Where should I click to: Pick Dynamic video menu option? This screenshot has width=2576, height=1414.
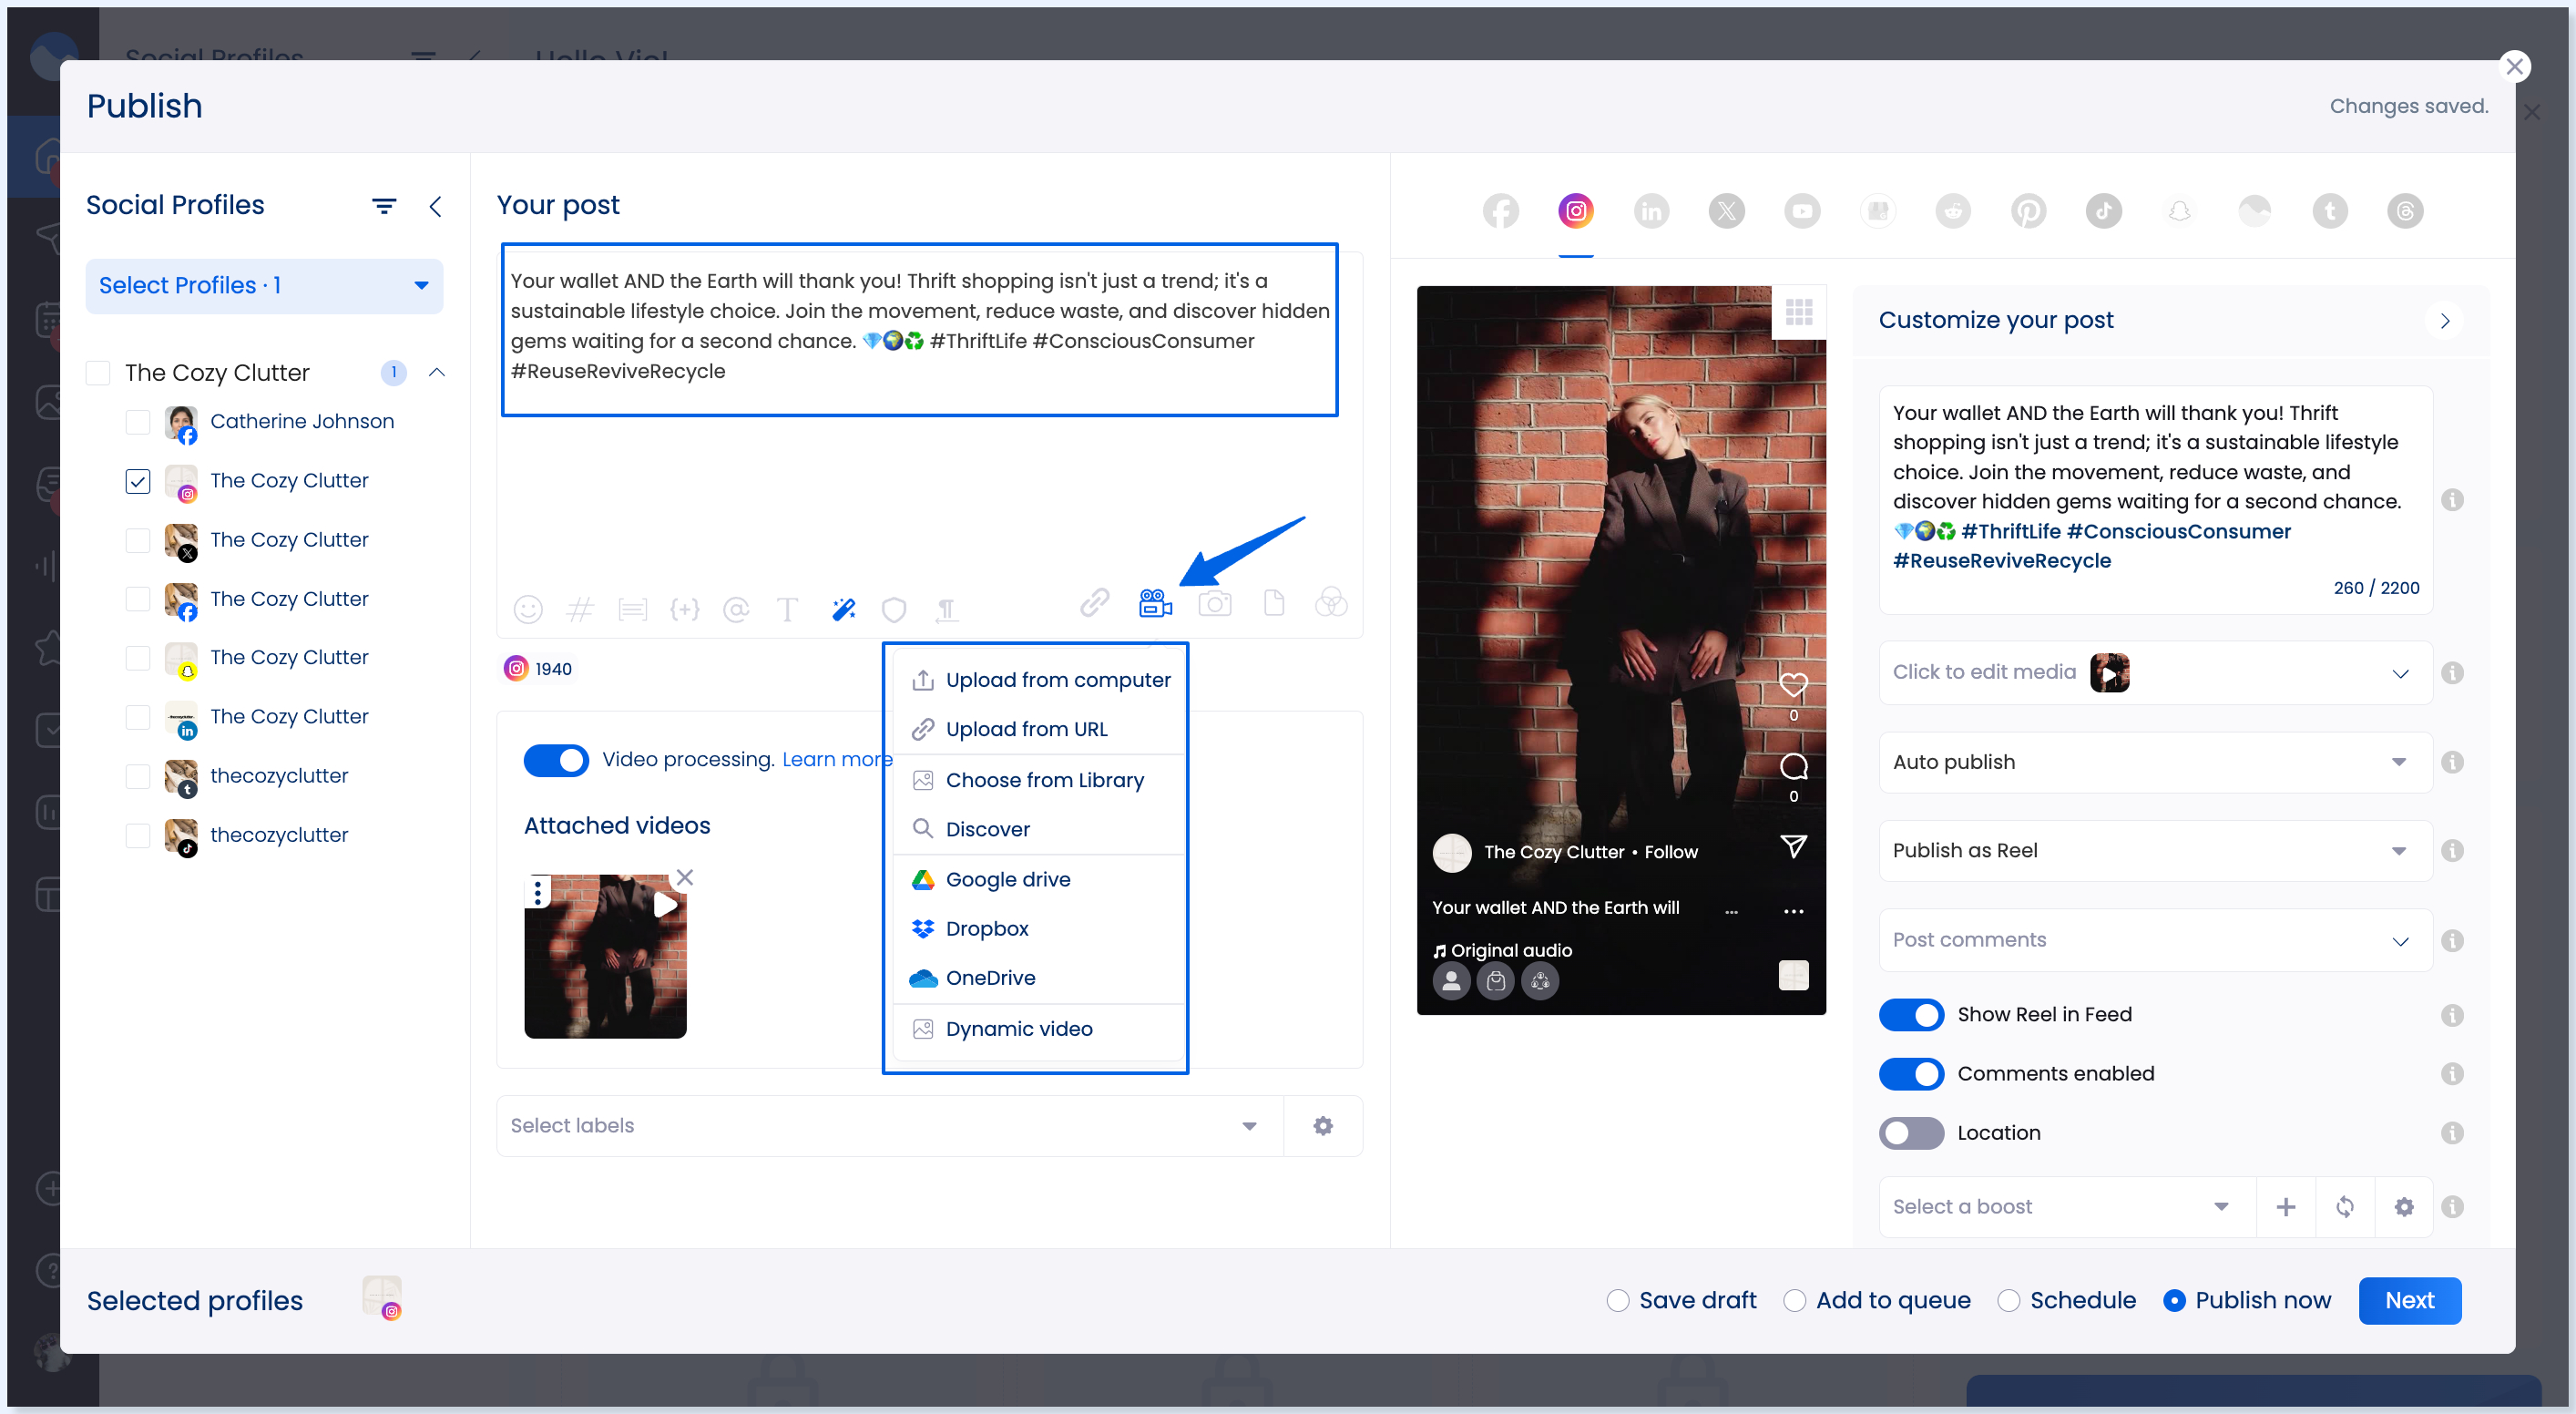(x=1039, y=1028)
